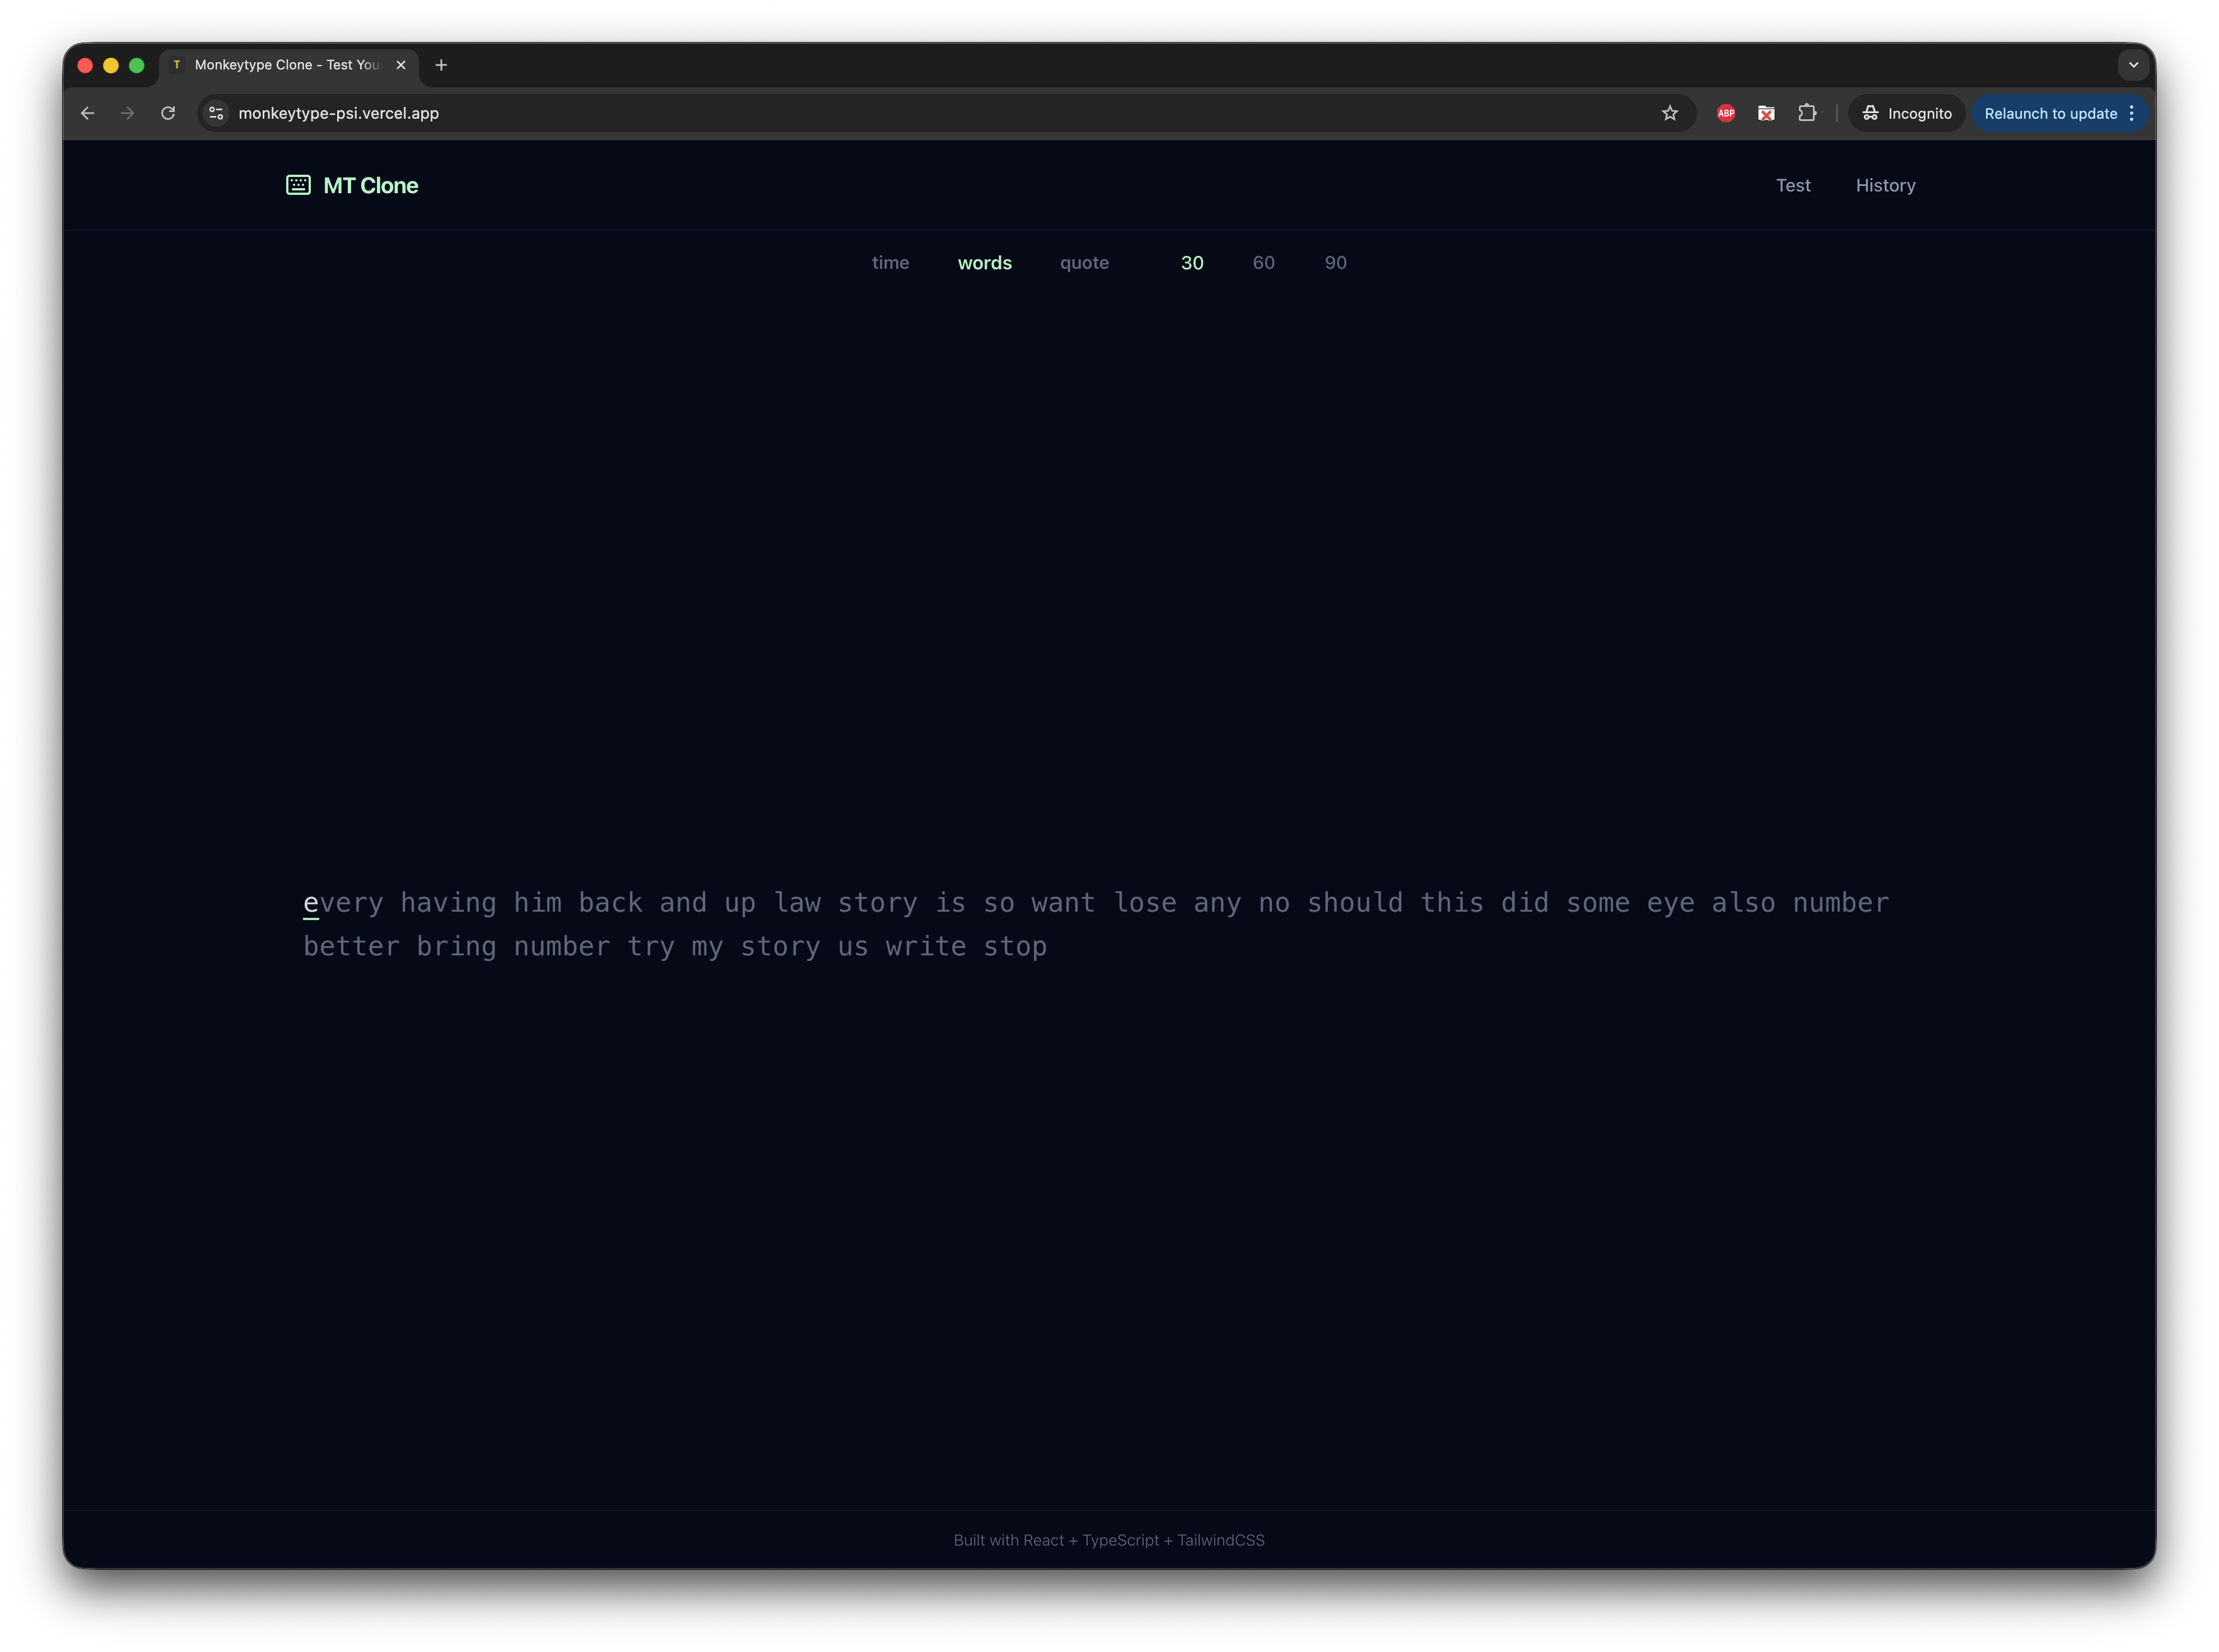The height and width of the screenshot is (1652, 2219).
Task: Click the word "lose" in typing text
Action: click(x=1144, y=903)
